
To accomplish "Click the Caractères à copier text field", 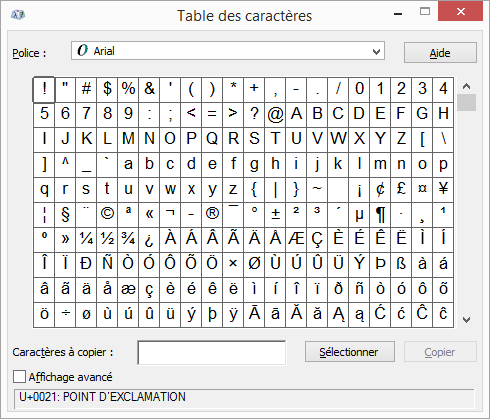I will tap(212, 352).
